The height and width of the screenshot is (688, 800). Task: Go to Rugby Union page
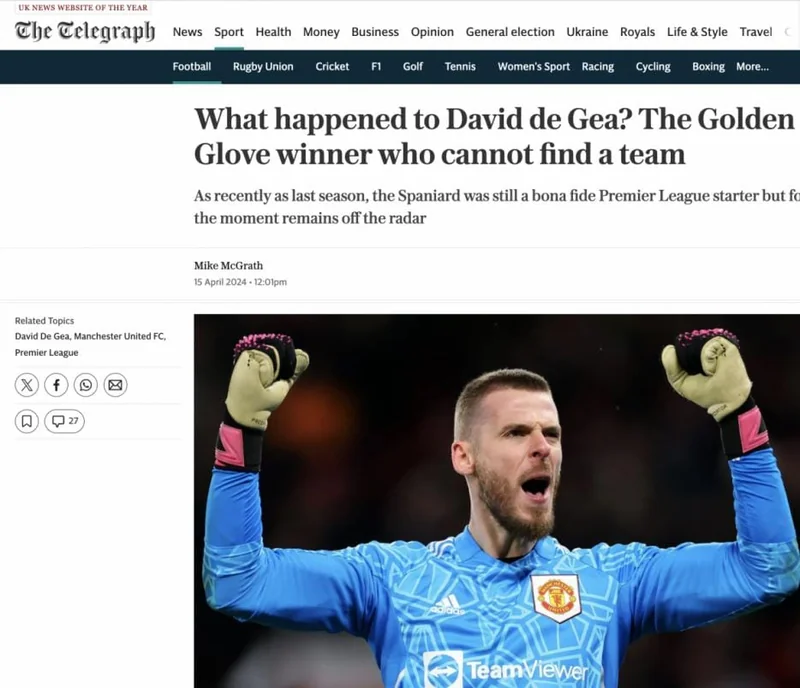pyautogui.click(x=263, y=66)
